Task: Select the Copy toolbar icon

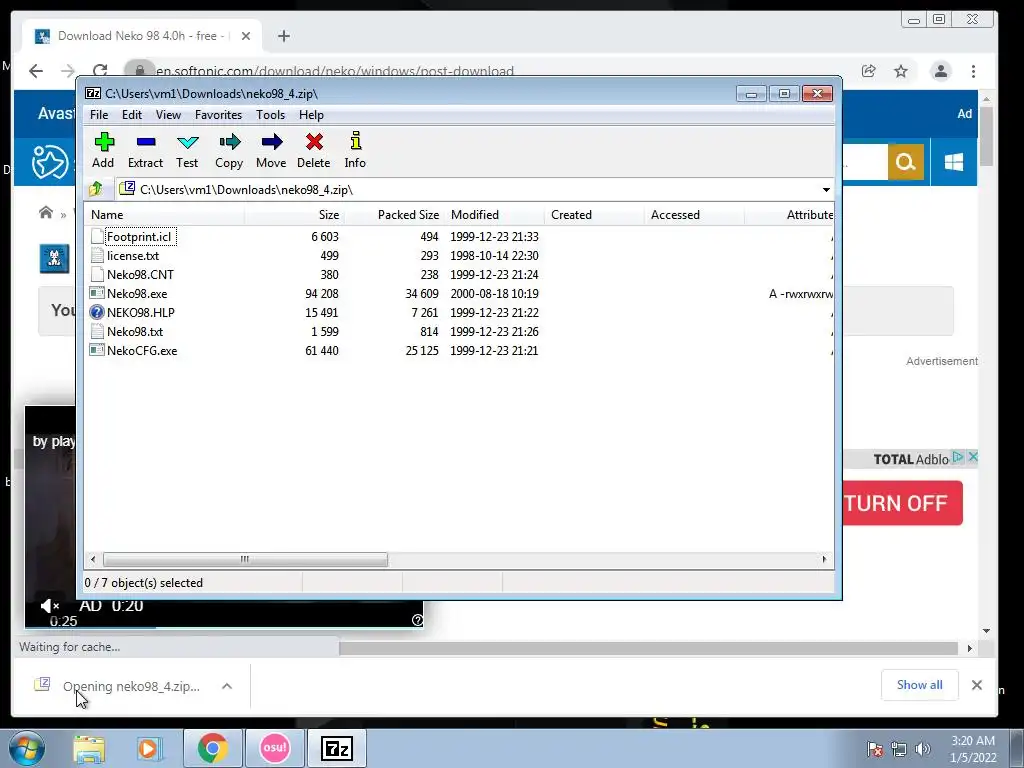Action: click(229, 150)
